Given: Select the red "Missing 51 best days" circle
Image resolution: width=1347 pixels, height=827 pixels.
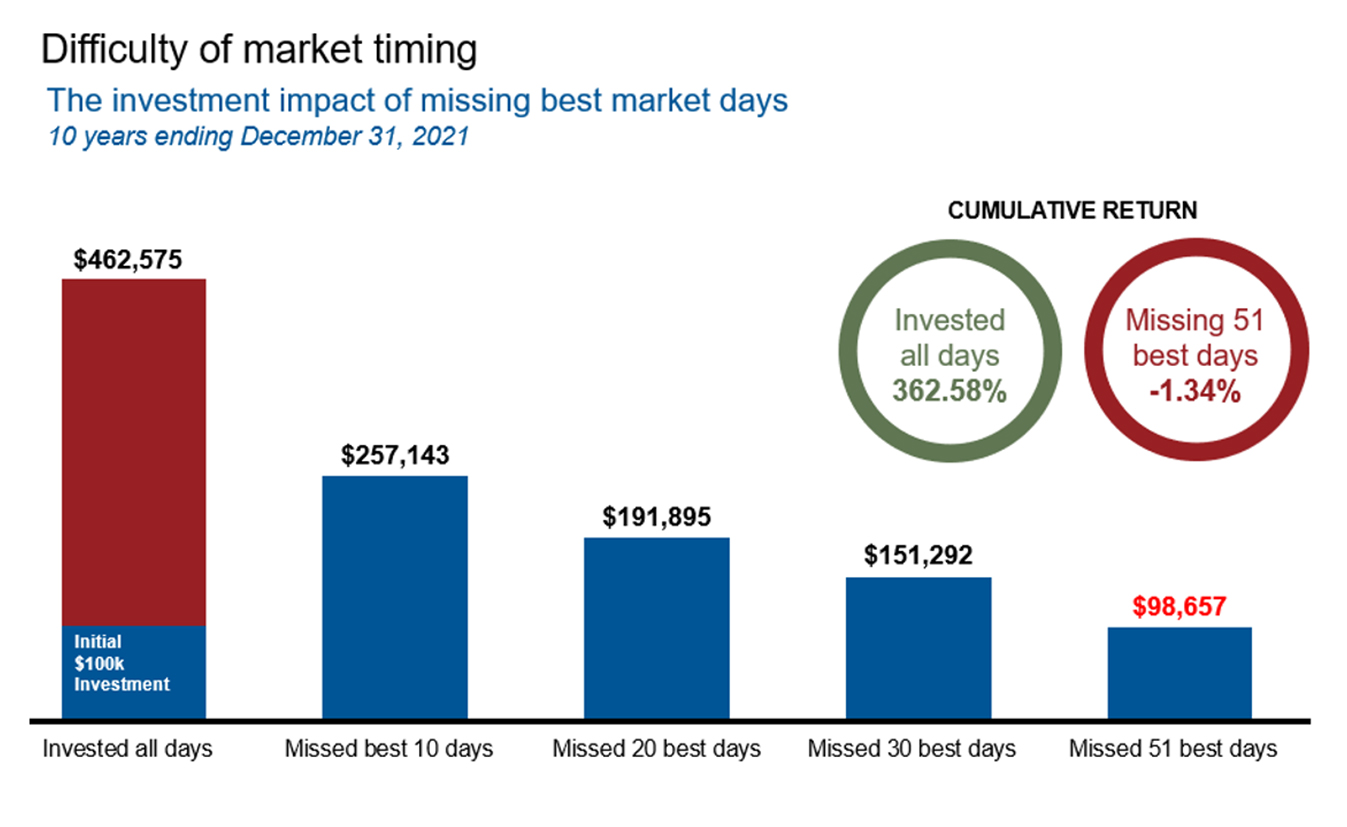Looking at the screenshot, I should (x=1195, y=356).
